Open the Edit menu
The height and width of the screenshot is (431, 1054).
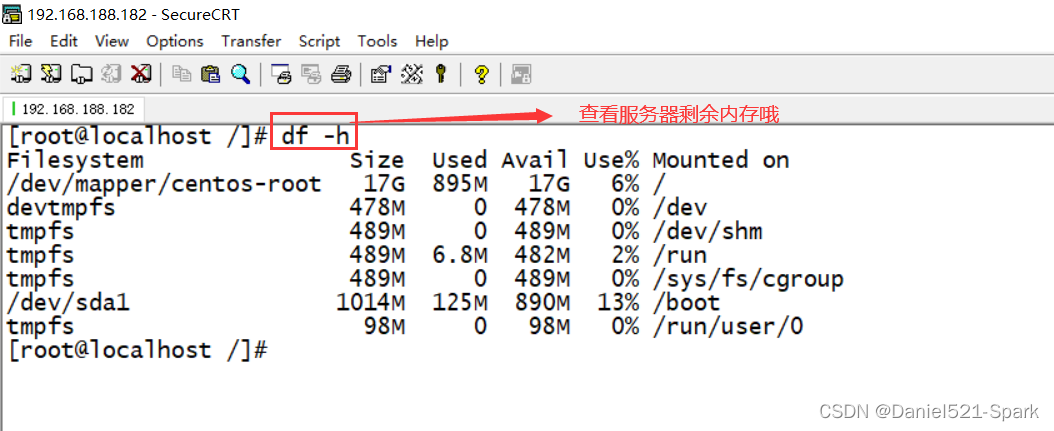pos(64,41)
